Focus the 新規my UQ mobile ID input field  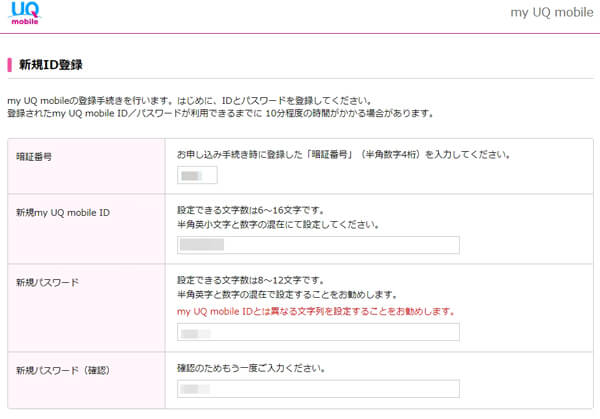318,245
